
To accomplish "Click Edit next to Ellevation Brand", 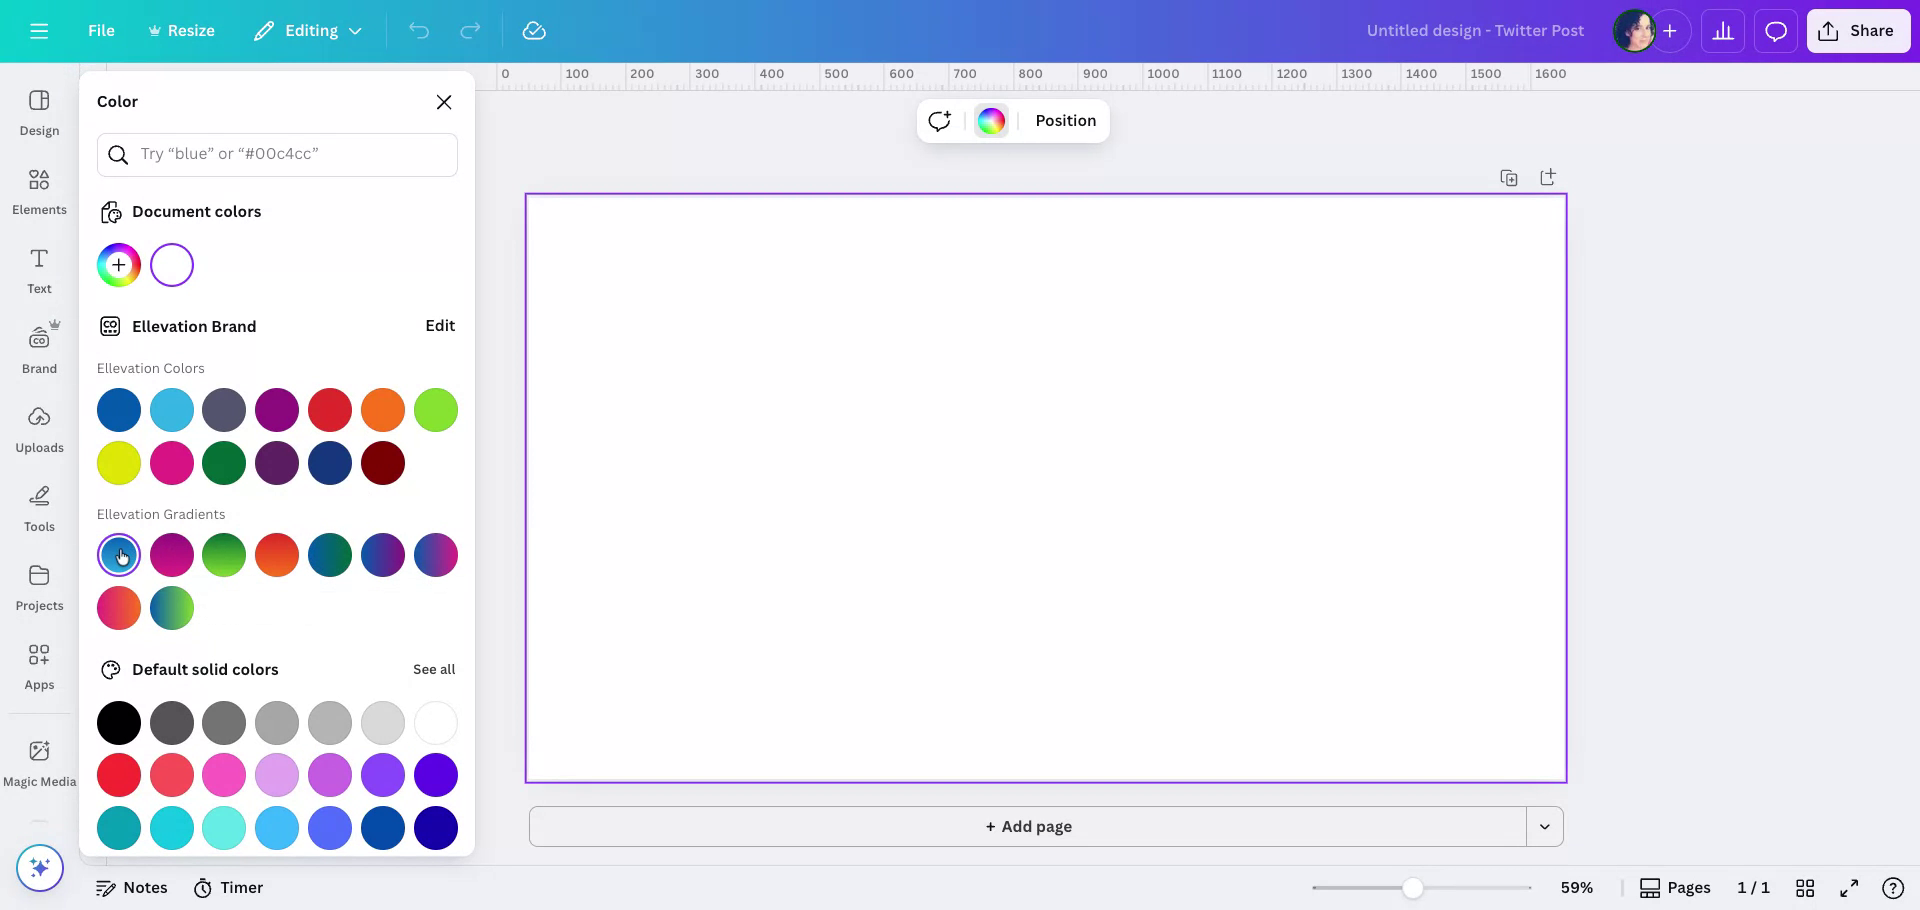I will click(x=440, y=325).
